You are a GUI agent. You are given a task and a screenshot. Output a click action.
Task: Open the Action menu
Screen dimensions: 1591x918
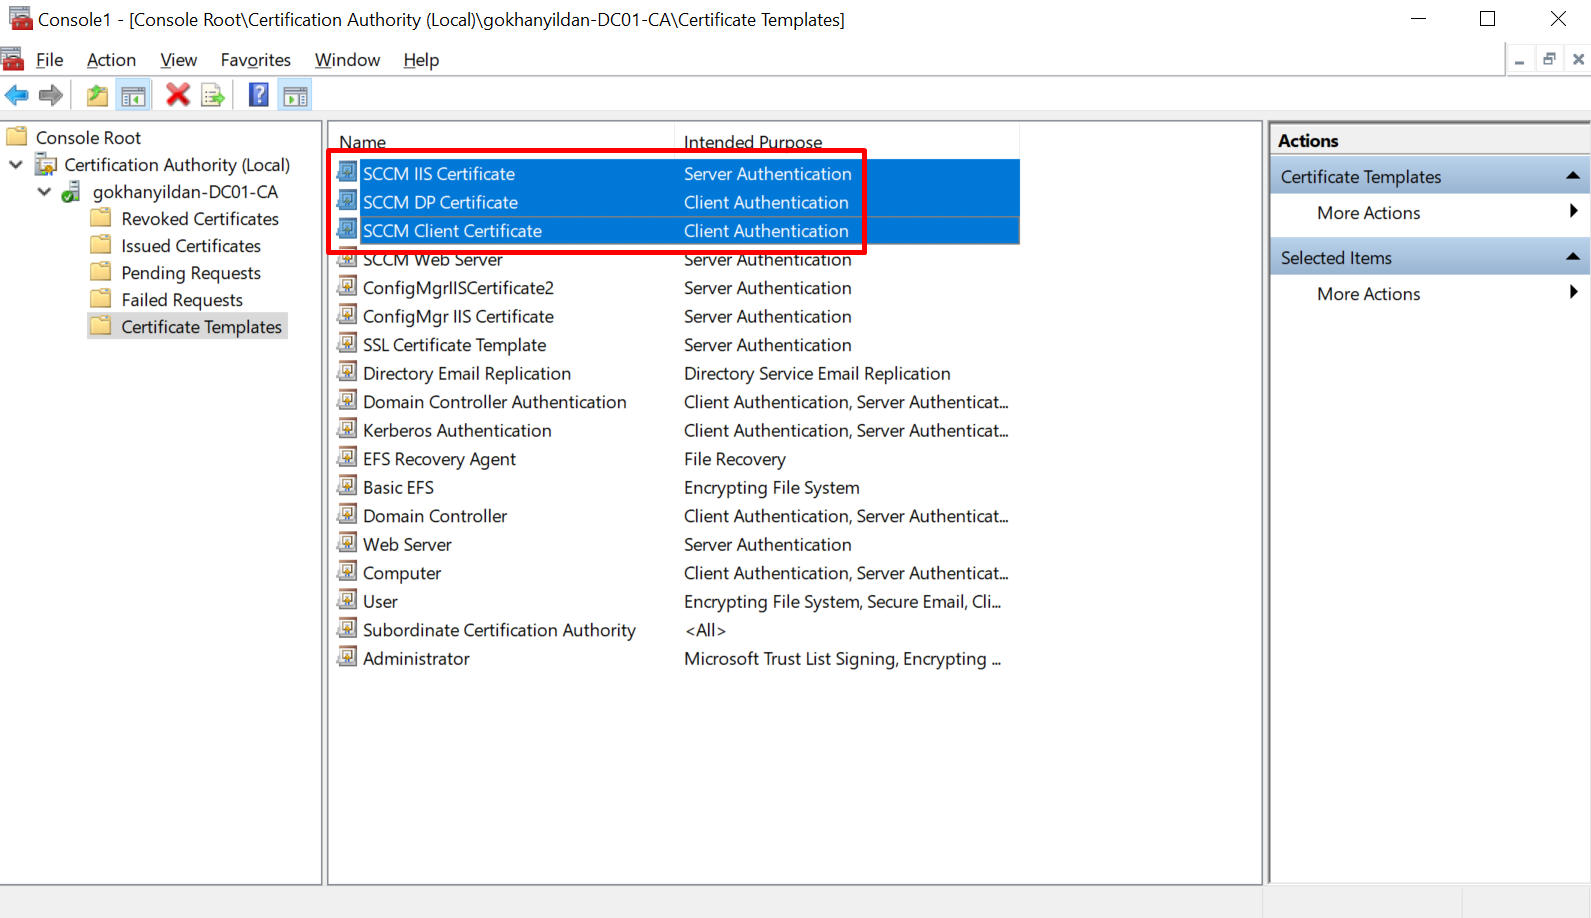(111, 60)
